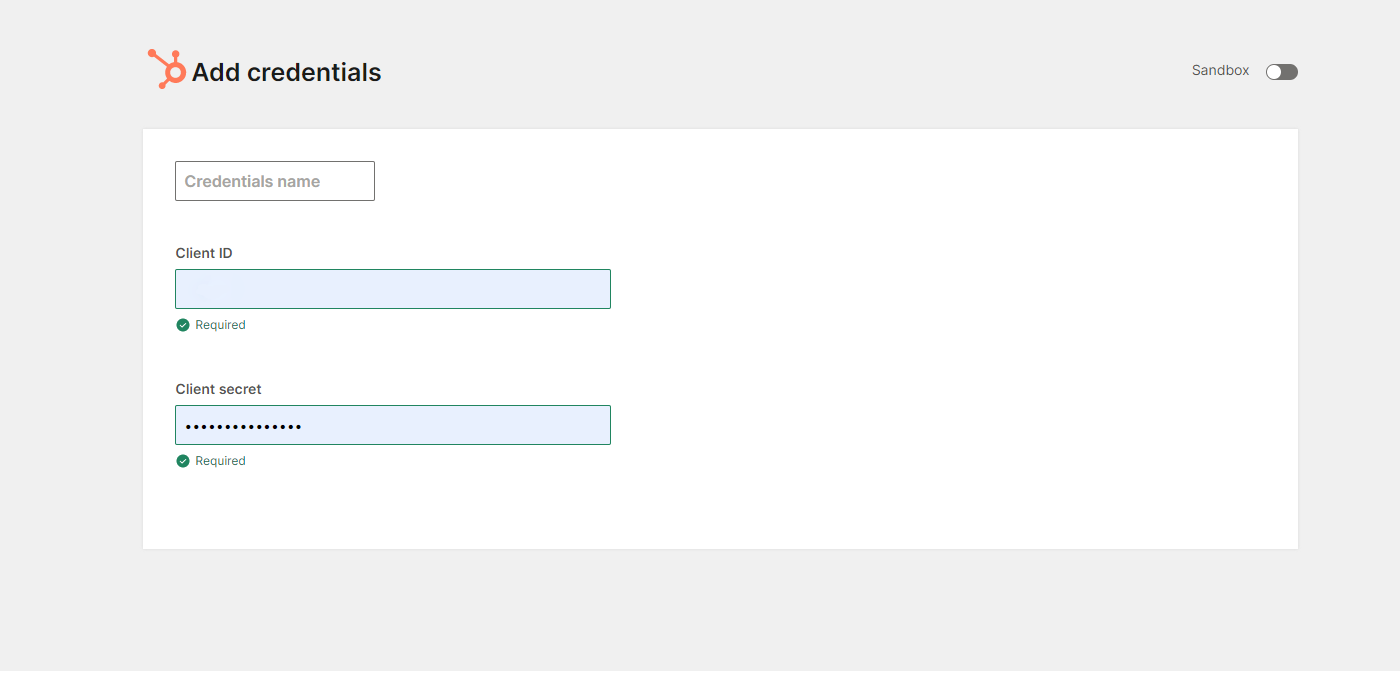Screen dimensions: 1400x676
Task: Click gray header space between title and Sandbox
Action: point(780,72)
